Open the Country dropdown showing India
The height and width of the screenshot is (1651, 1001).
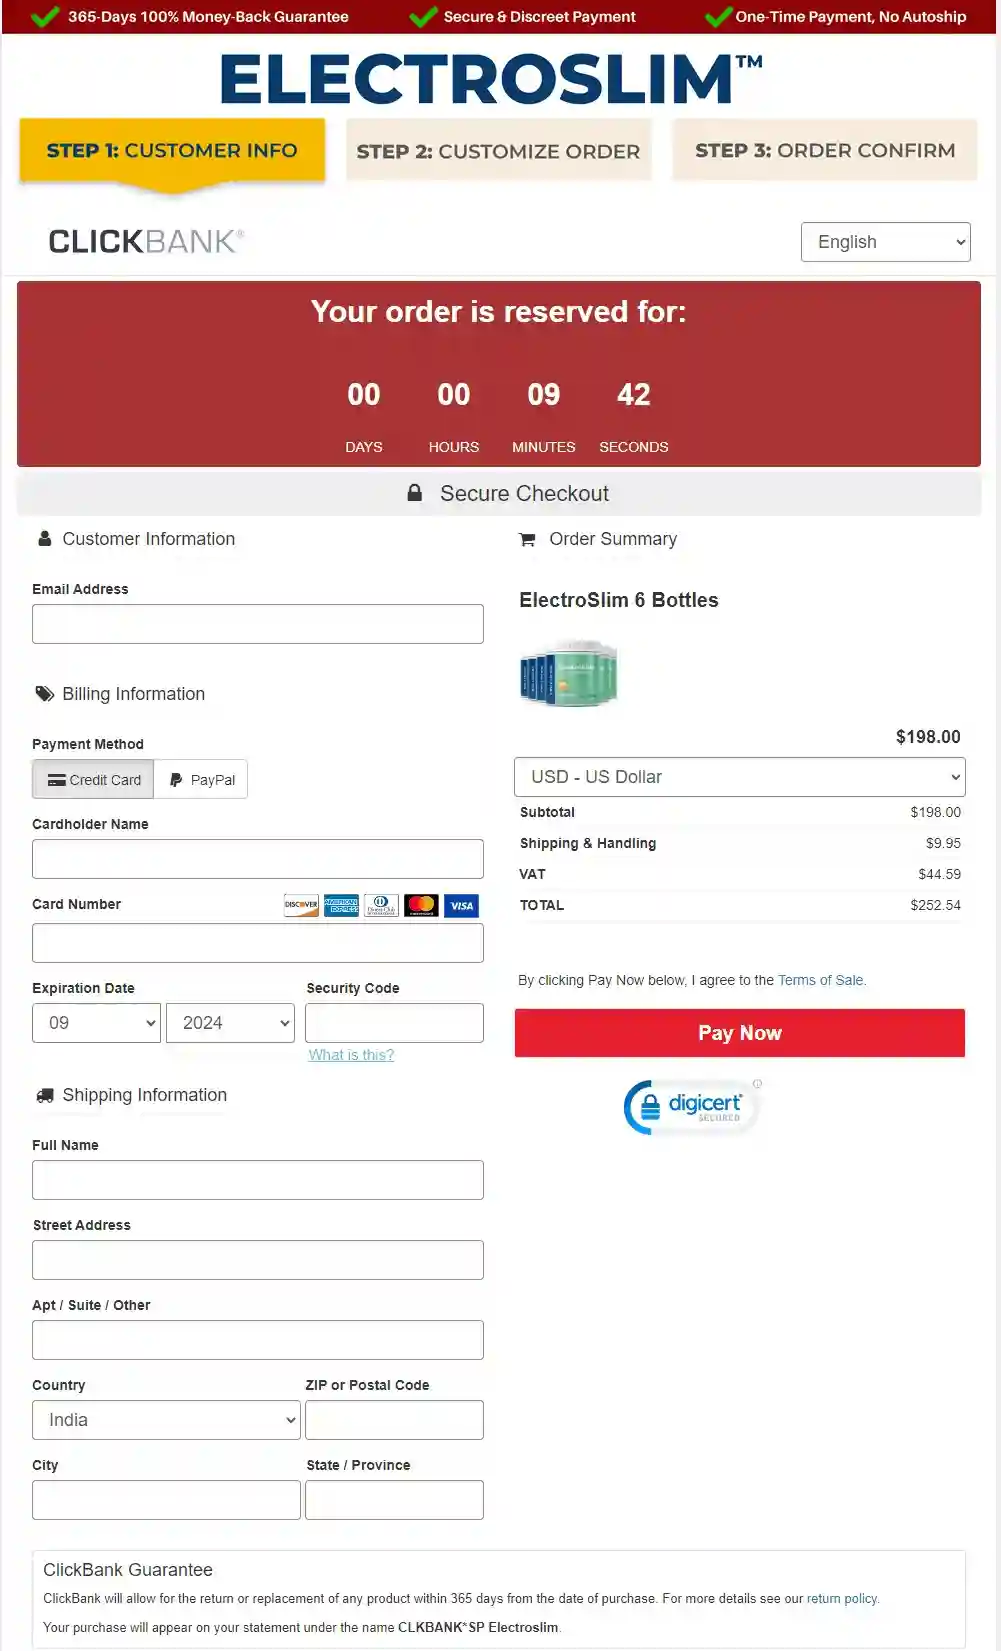[166, 1420]
